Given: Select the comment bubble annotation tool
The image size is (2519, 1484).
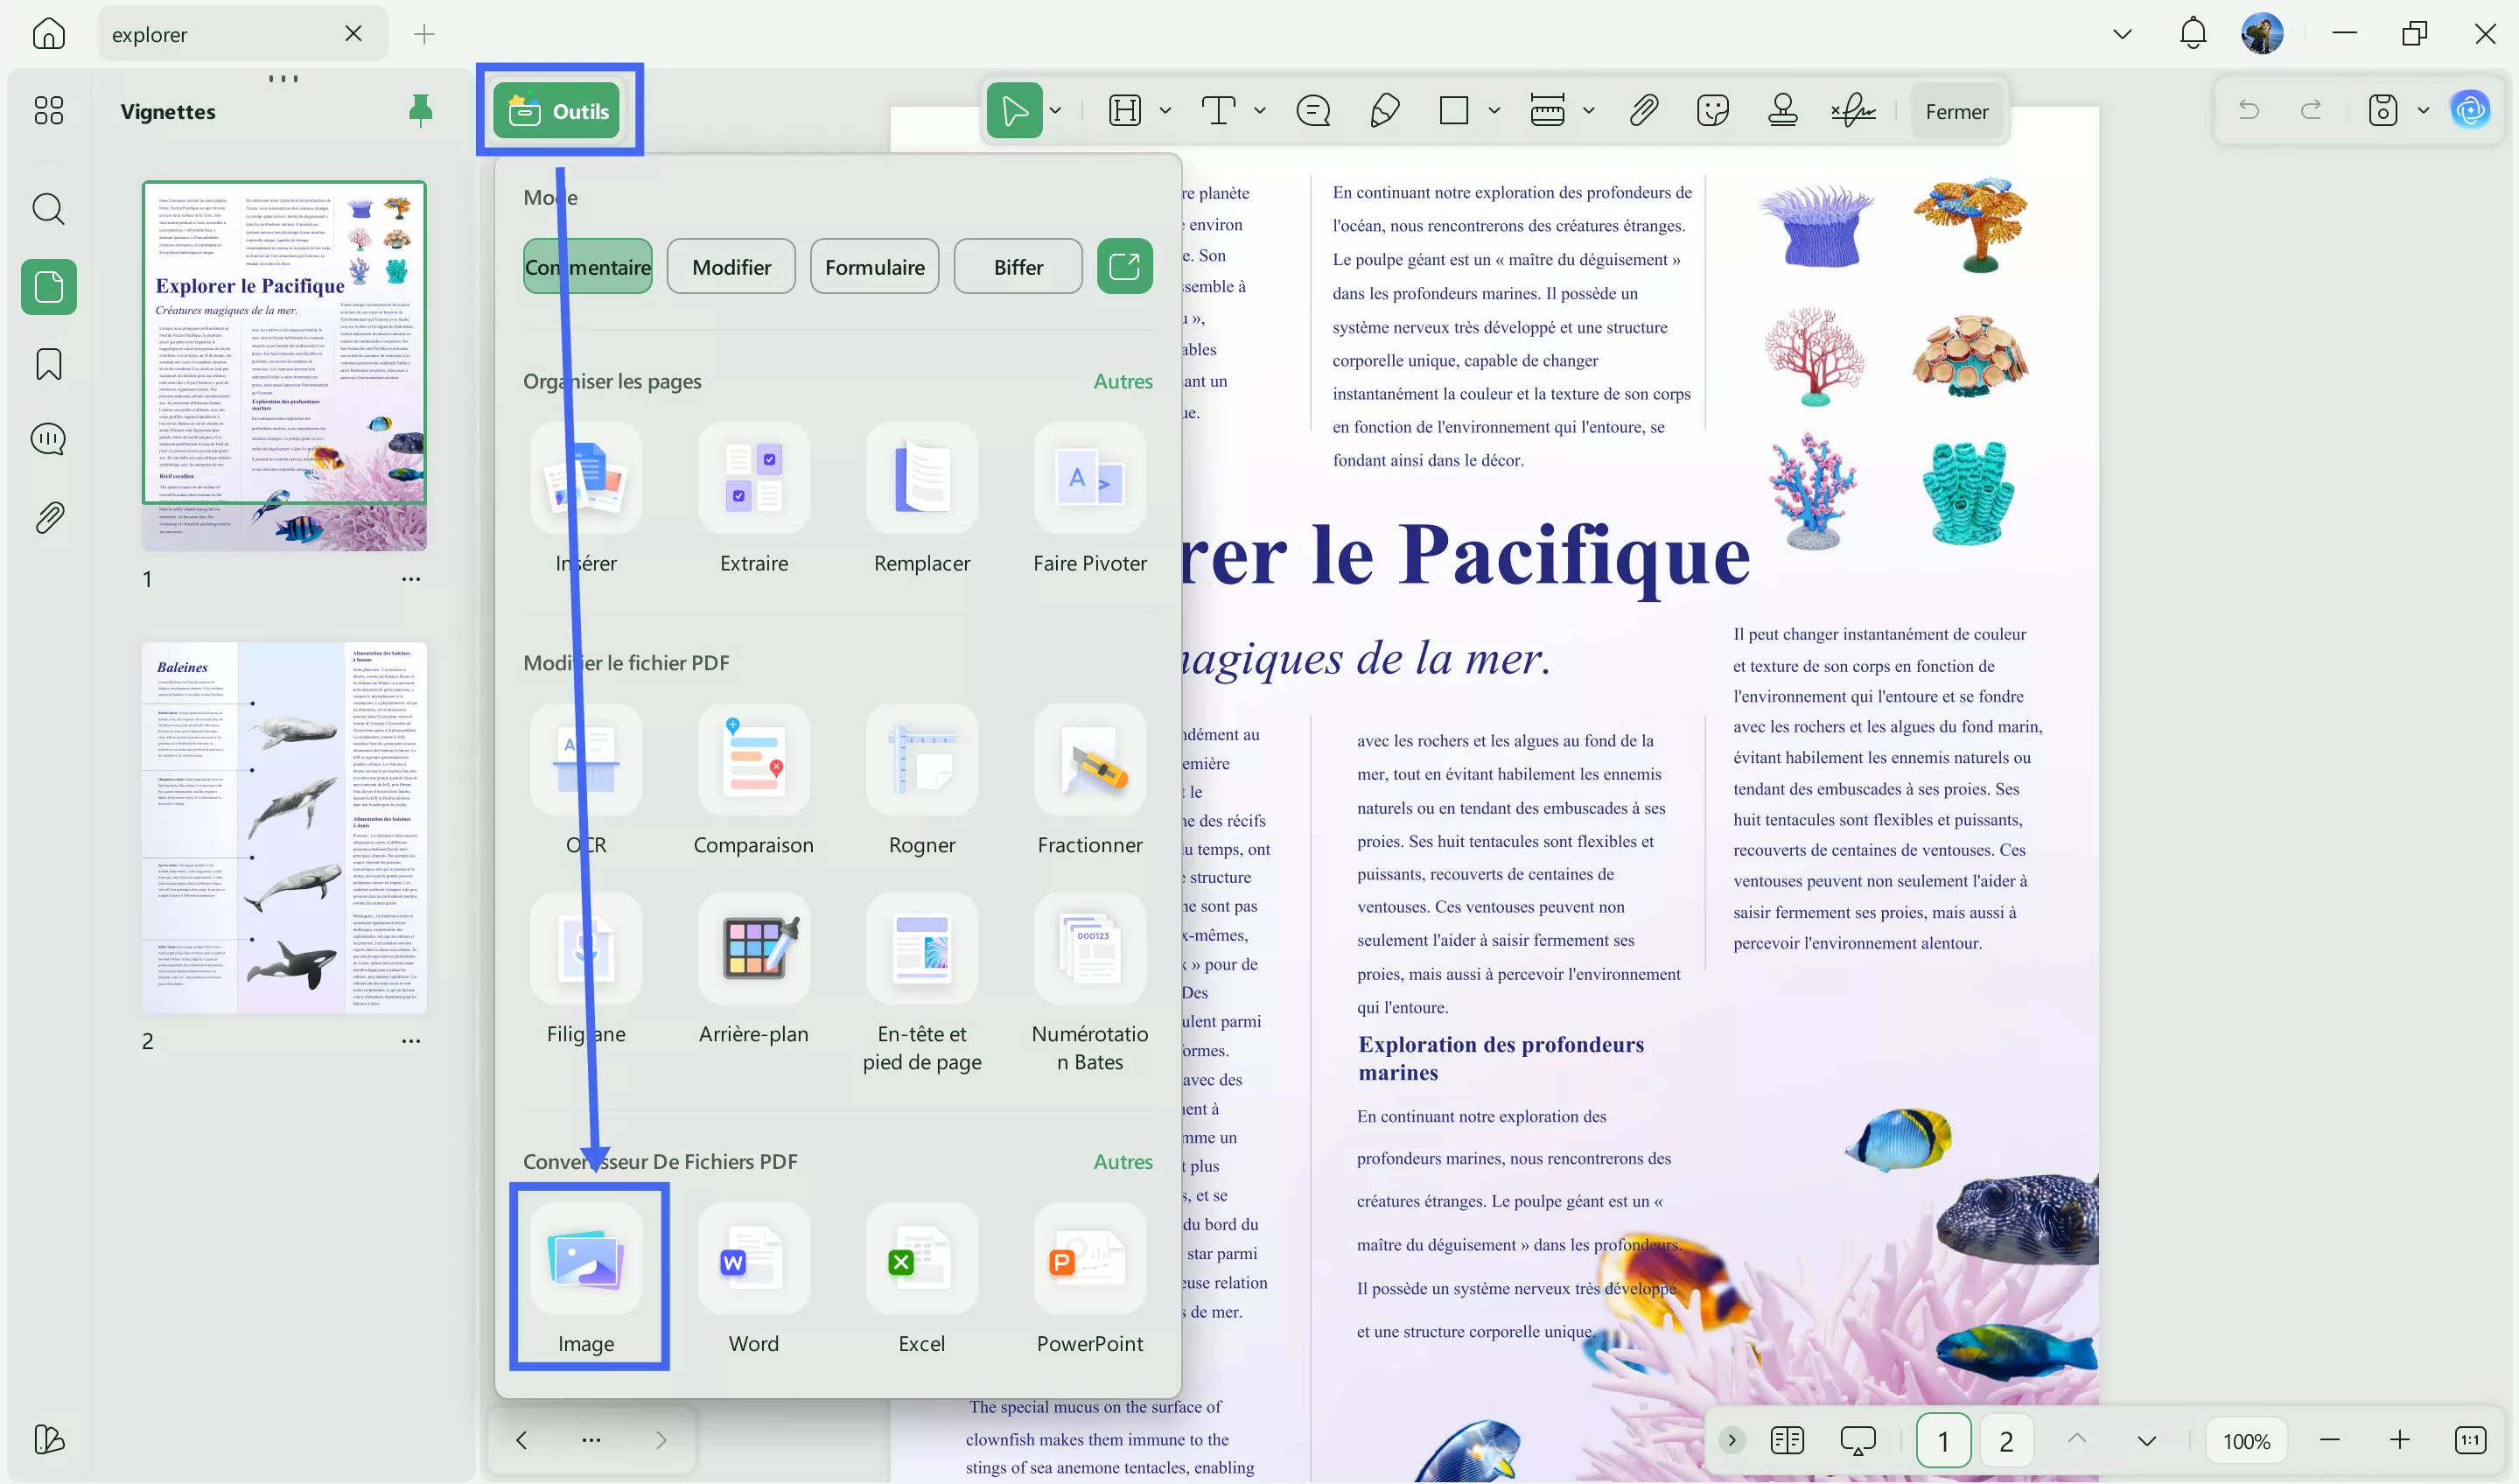Looking at the screenshot, I should 1313,110.
